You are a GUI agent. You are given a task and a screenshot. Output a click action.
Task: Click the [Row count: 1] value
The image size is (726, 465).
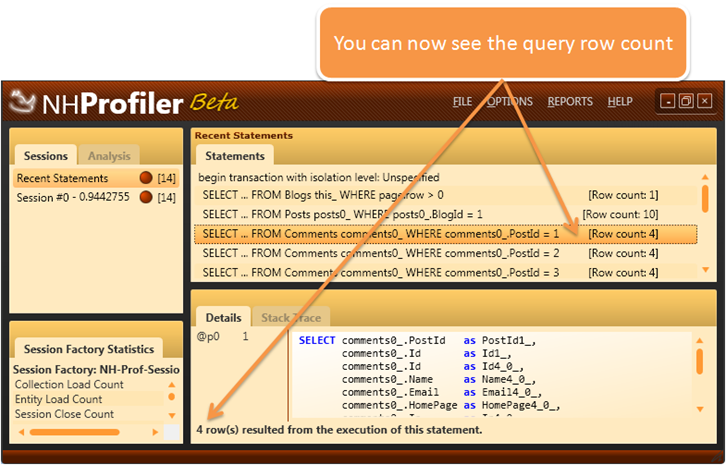tap(623, 195)
